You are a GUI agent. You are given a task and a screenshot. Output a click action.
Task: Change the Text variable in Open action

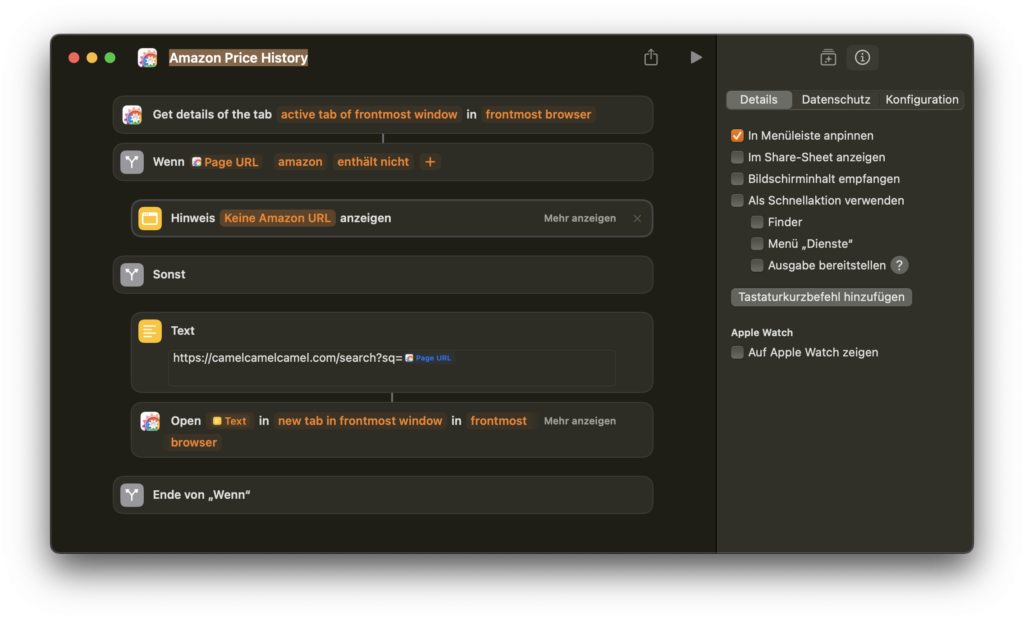(x=230, y=421)
